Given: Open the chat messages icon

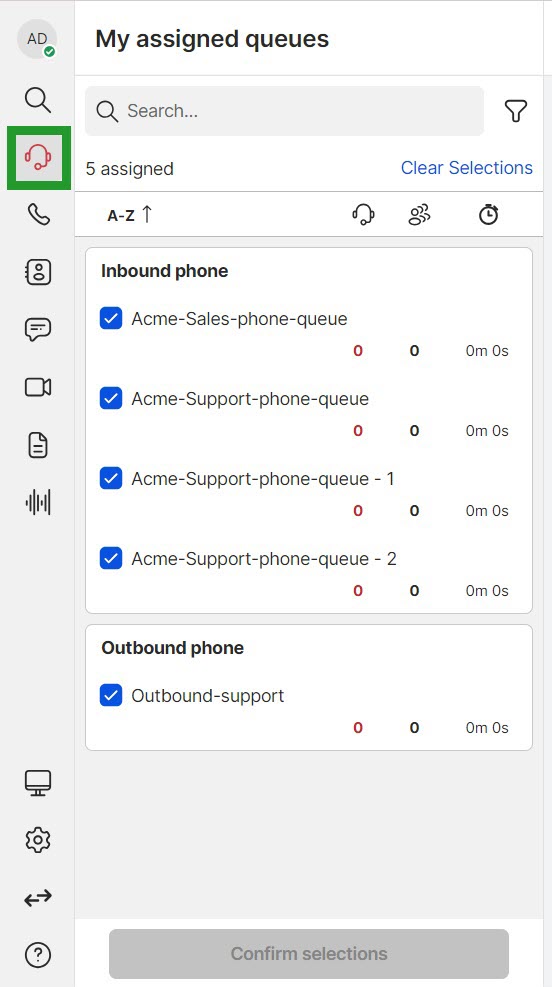Looking at the screenshot, I should point(38,330).
